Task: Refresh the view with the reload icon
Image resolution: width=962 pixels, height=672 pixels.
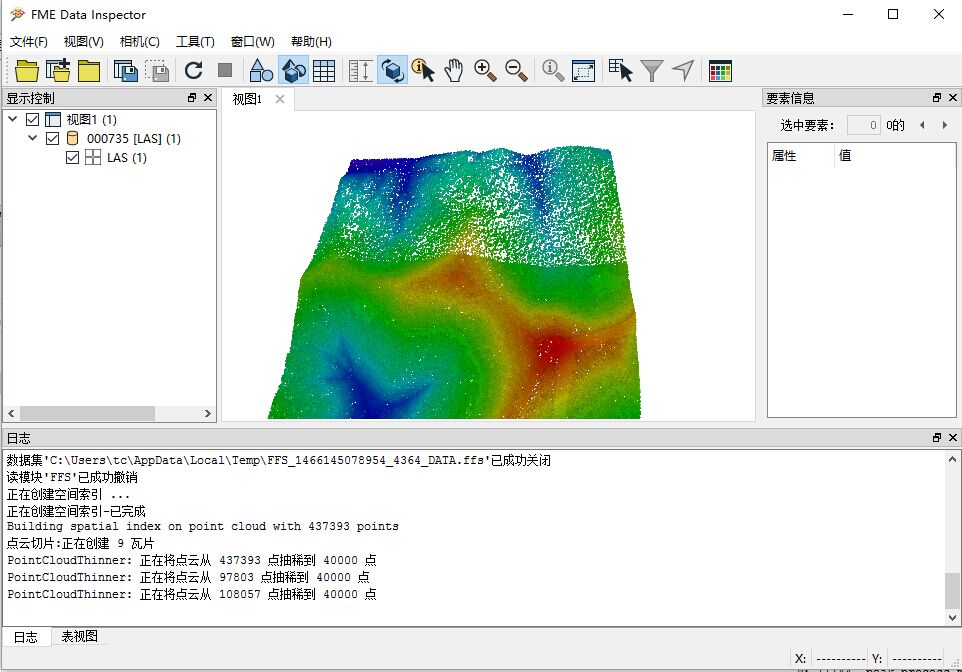Action: tap(193, 71)
